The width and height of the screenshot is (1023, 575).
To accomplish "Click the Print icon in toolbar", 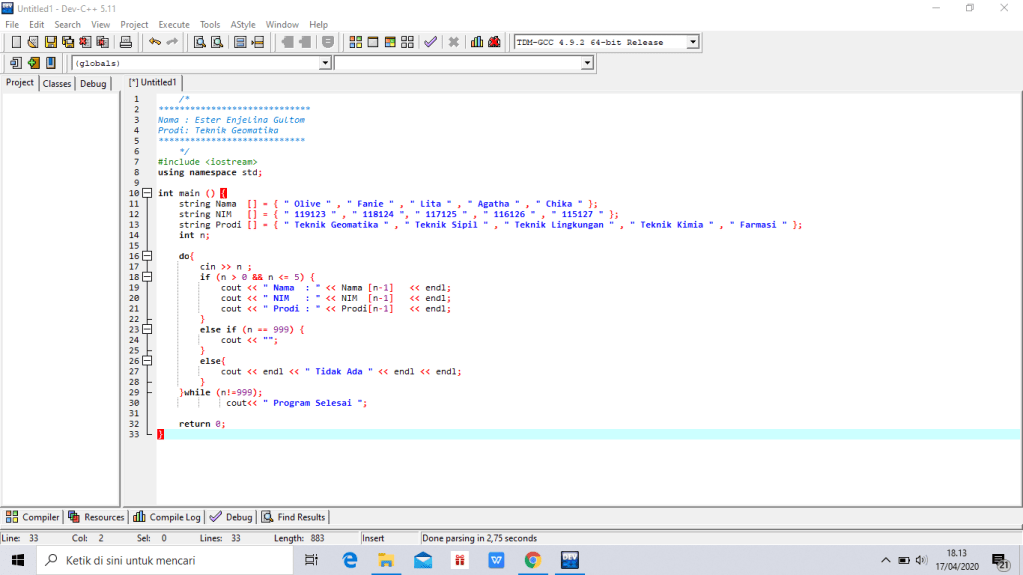I will coord(126,42).
